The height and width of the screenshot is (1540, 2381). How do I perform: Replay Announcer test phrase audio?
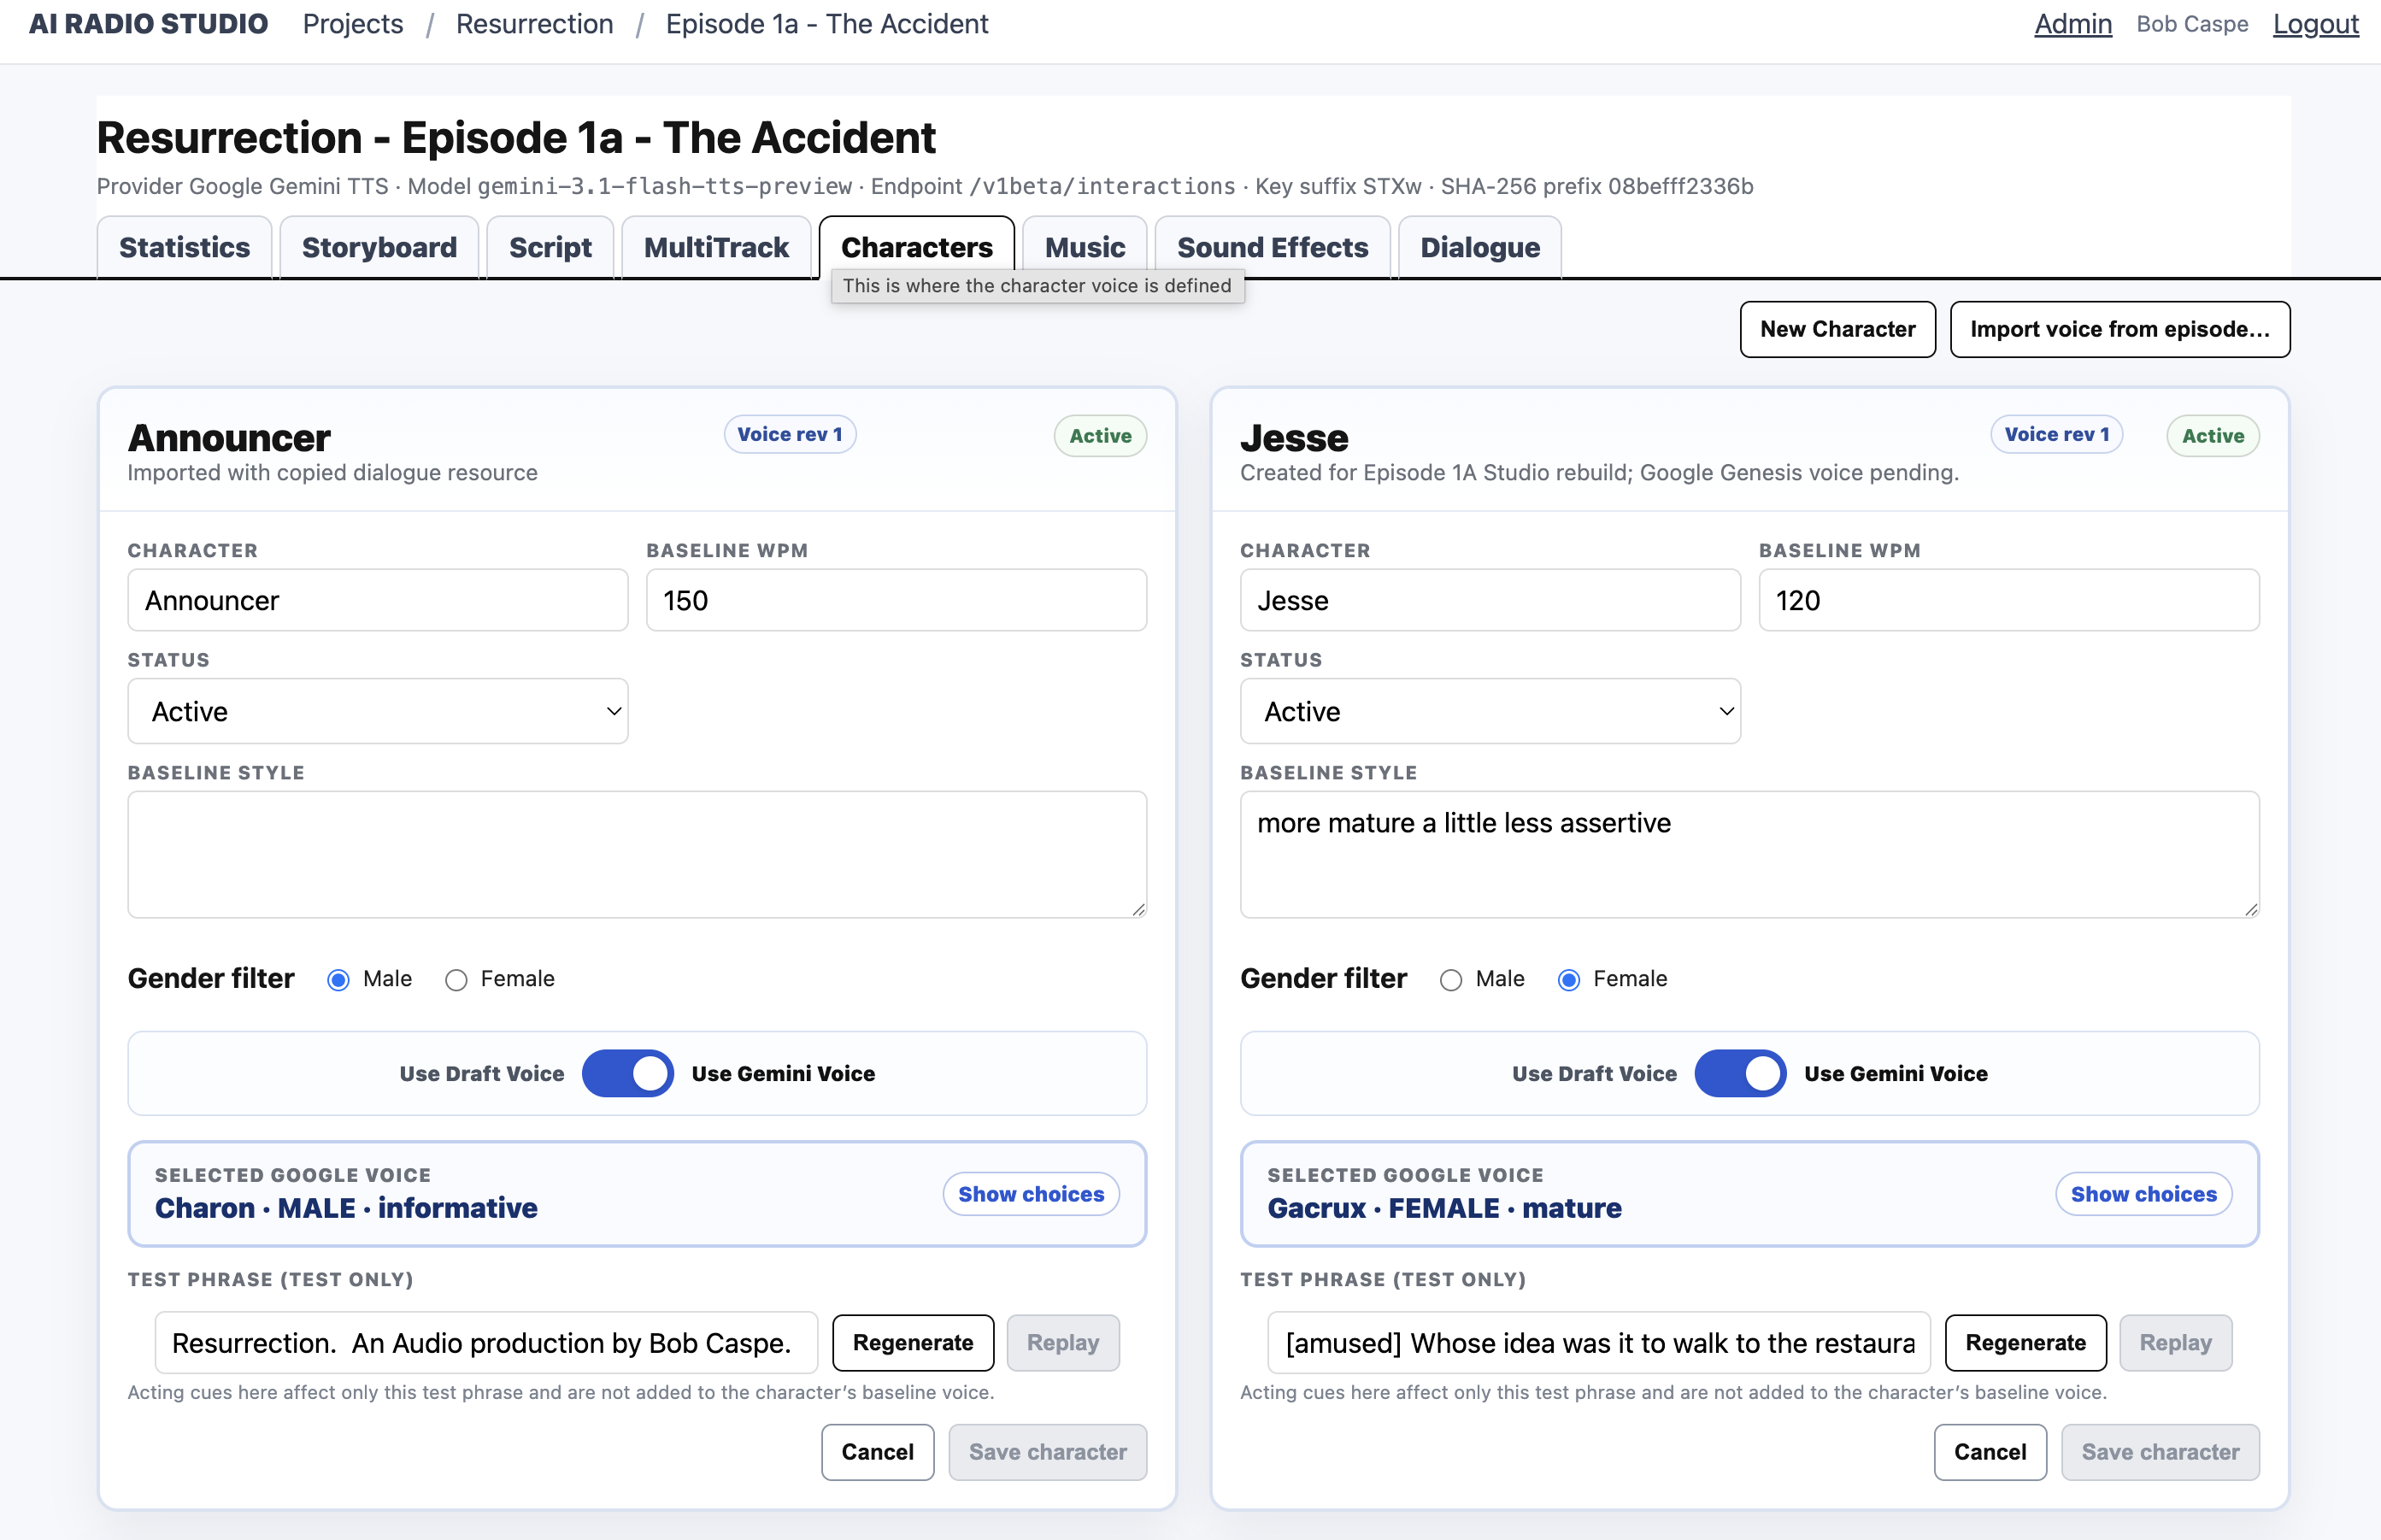[x=1063, y=1343]
